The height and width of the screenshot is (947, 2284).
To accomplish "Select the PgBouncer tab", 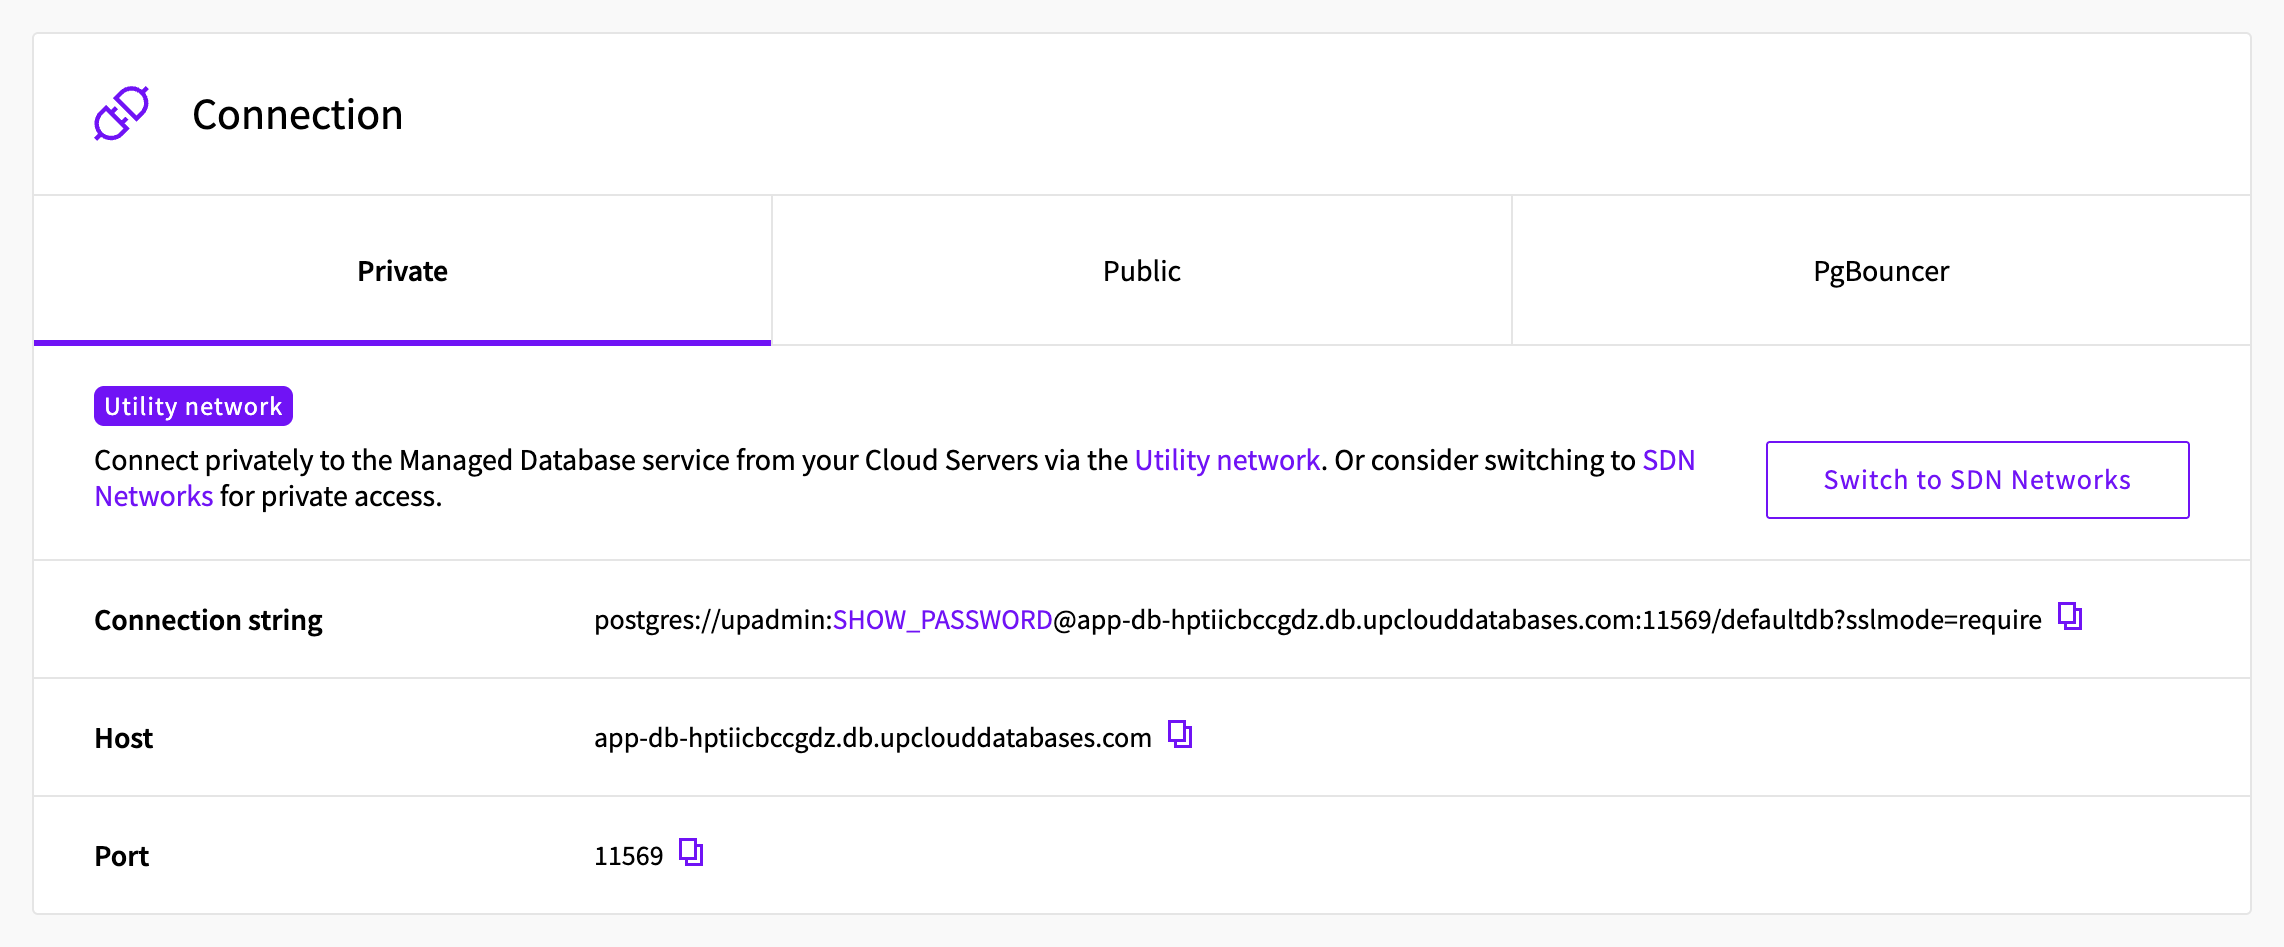I will tap(1881, 270).
